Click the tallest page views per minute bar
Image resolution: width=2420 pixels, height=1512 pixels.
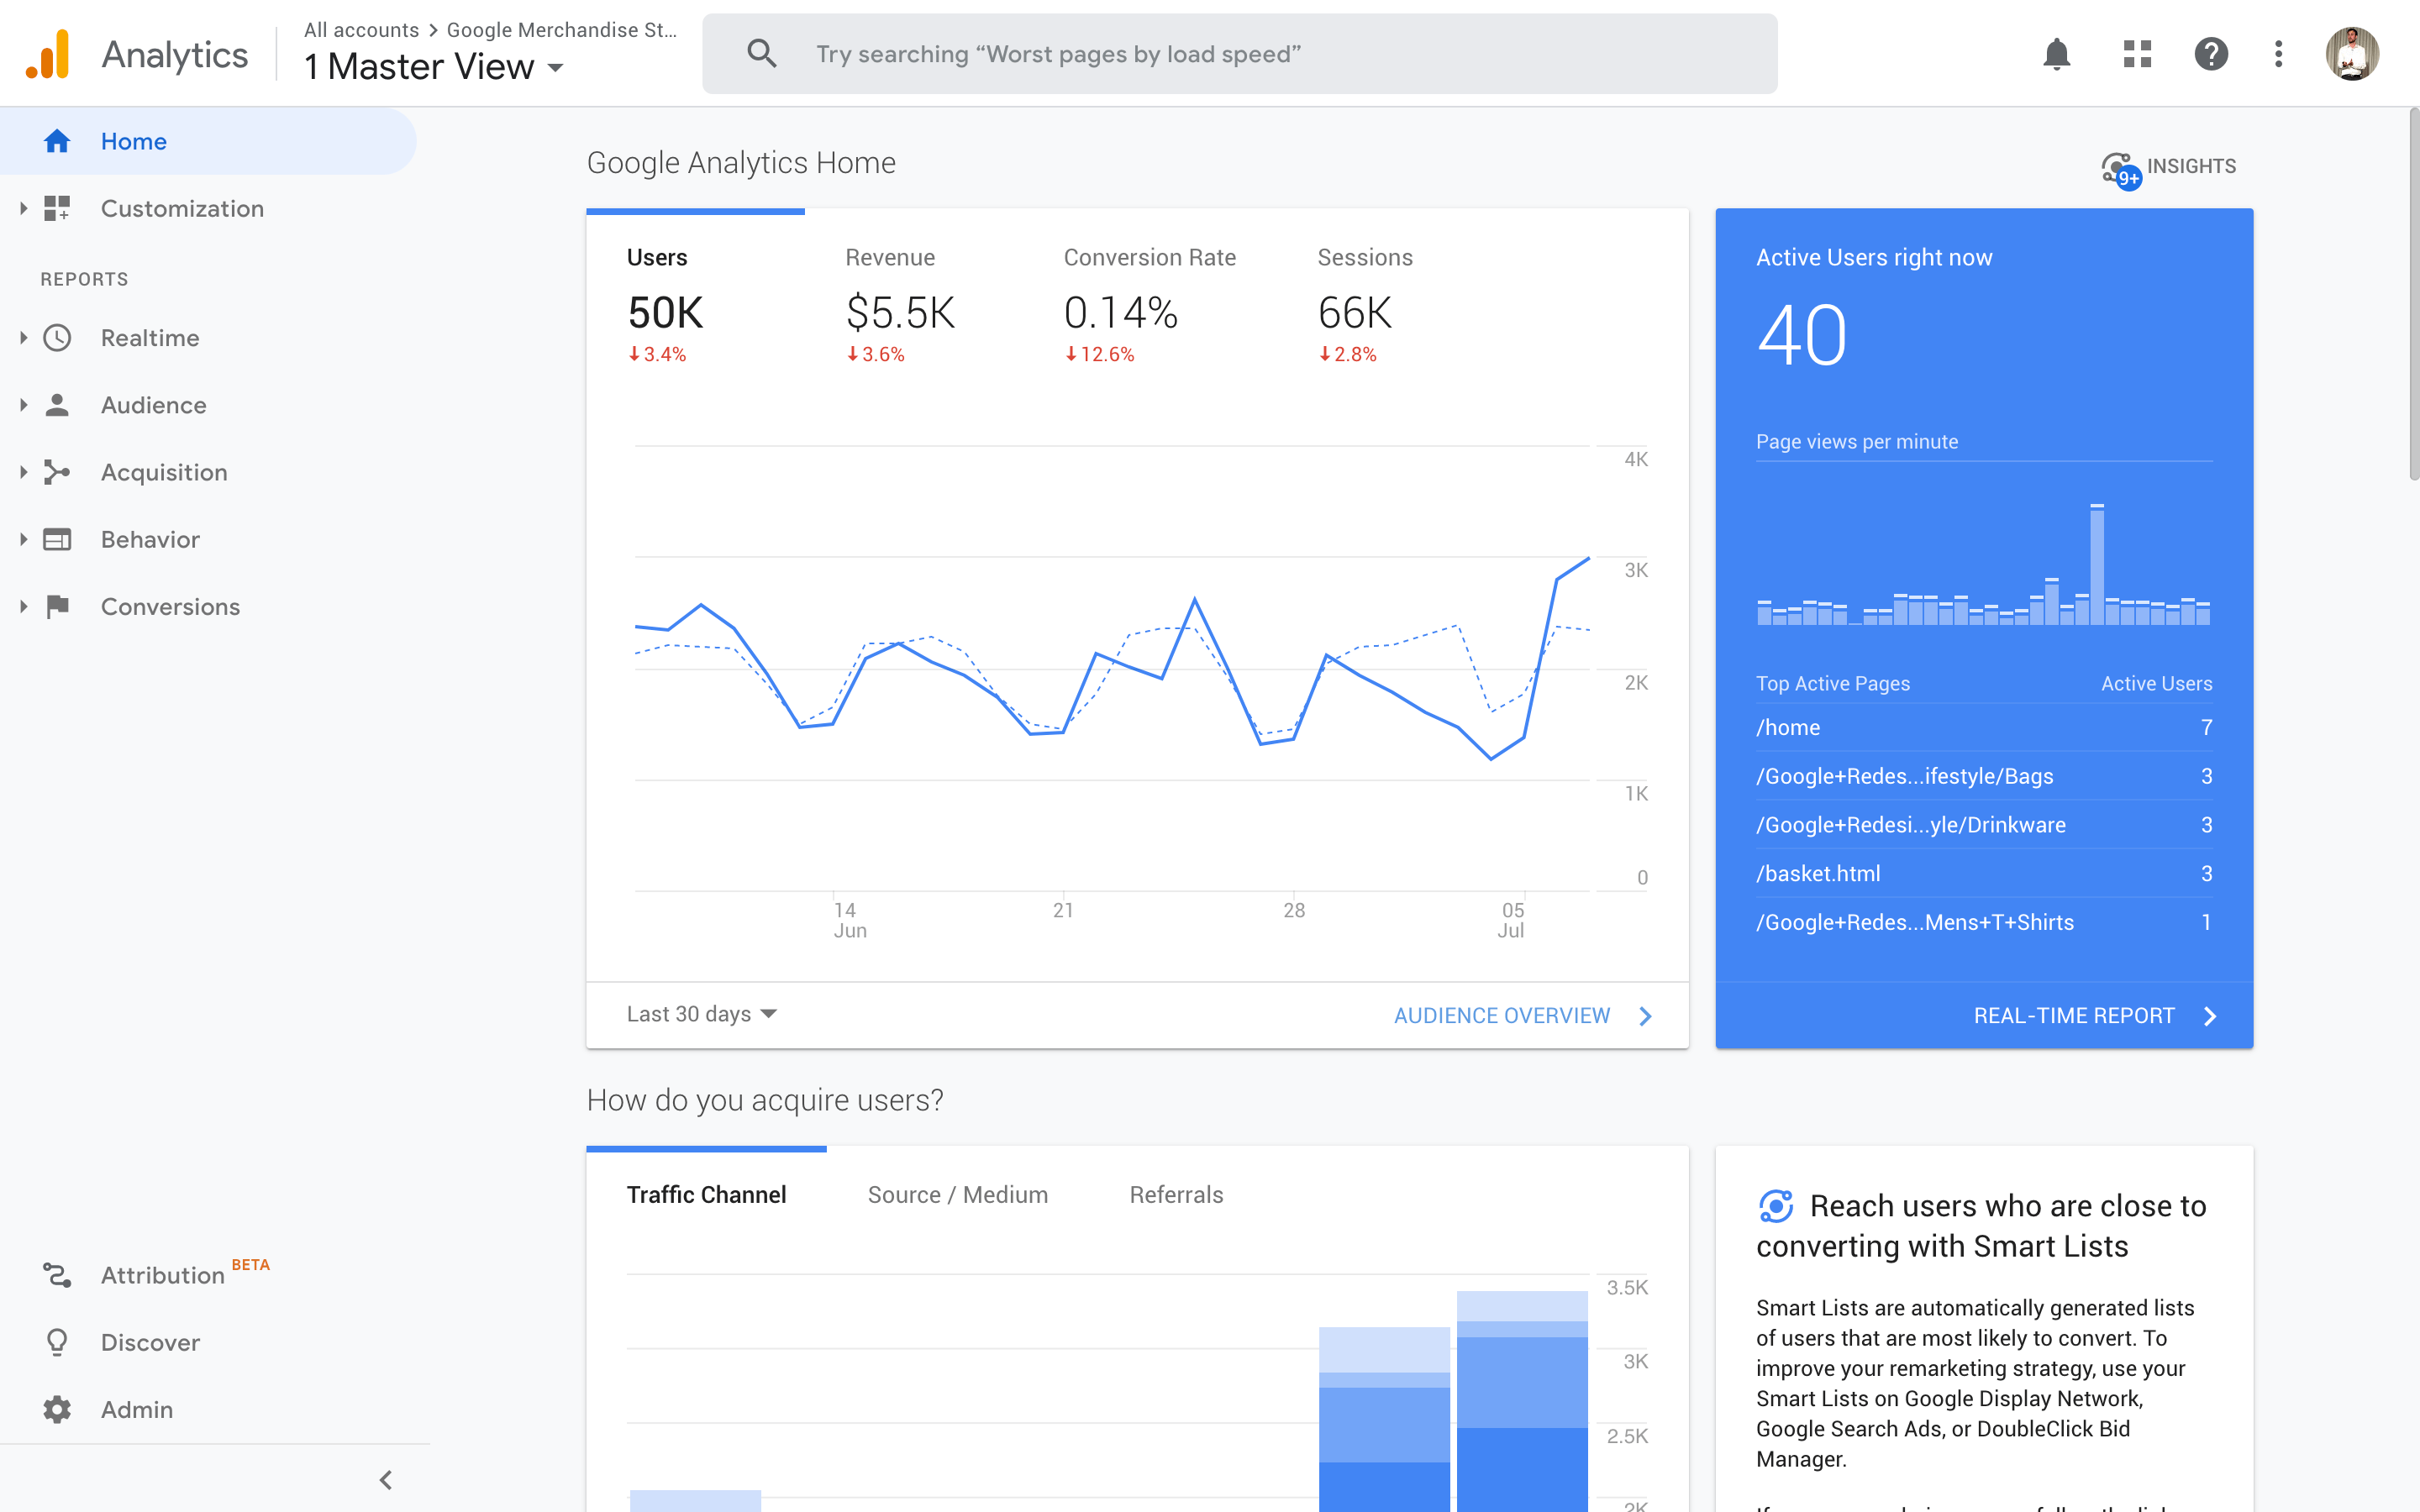click(2097, 565)
